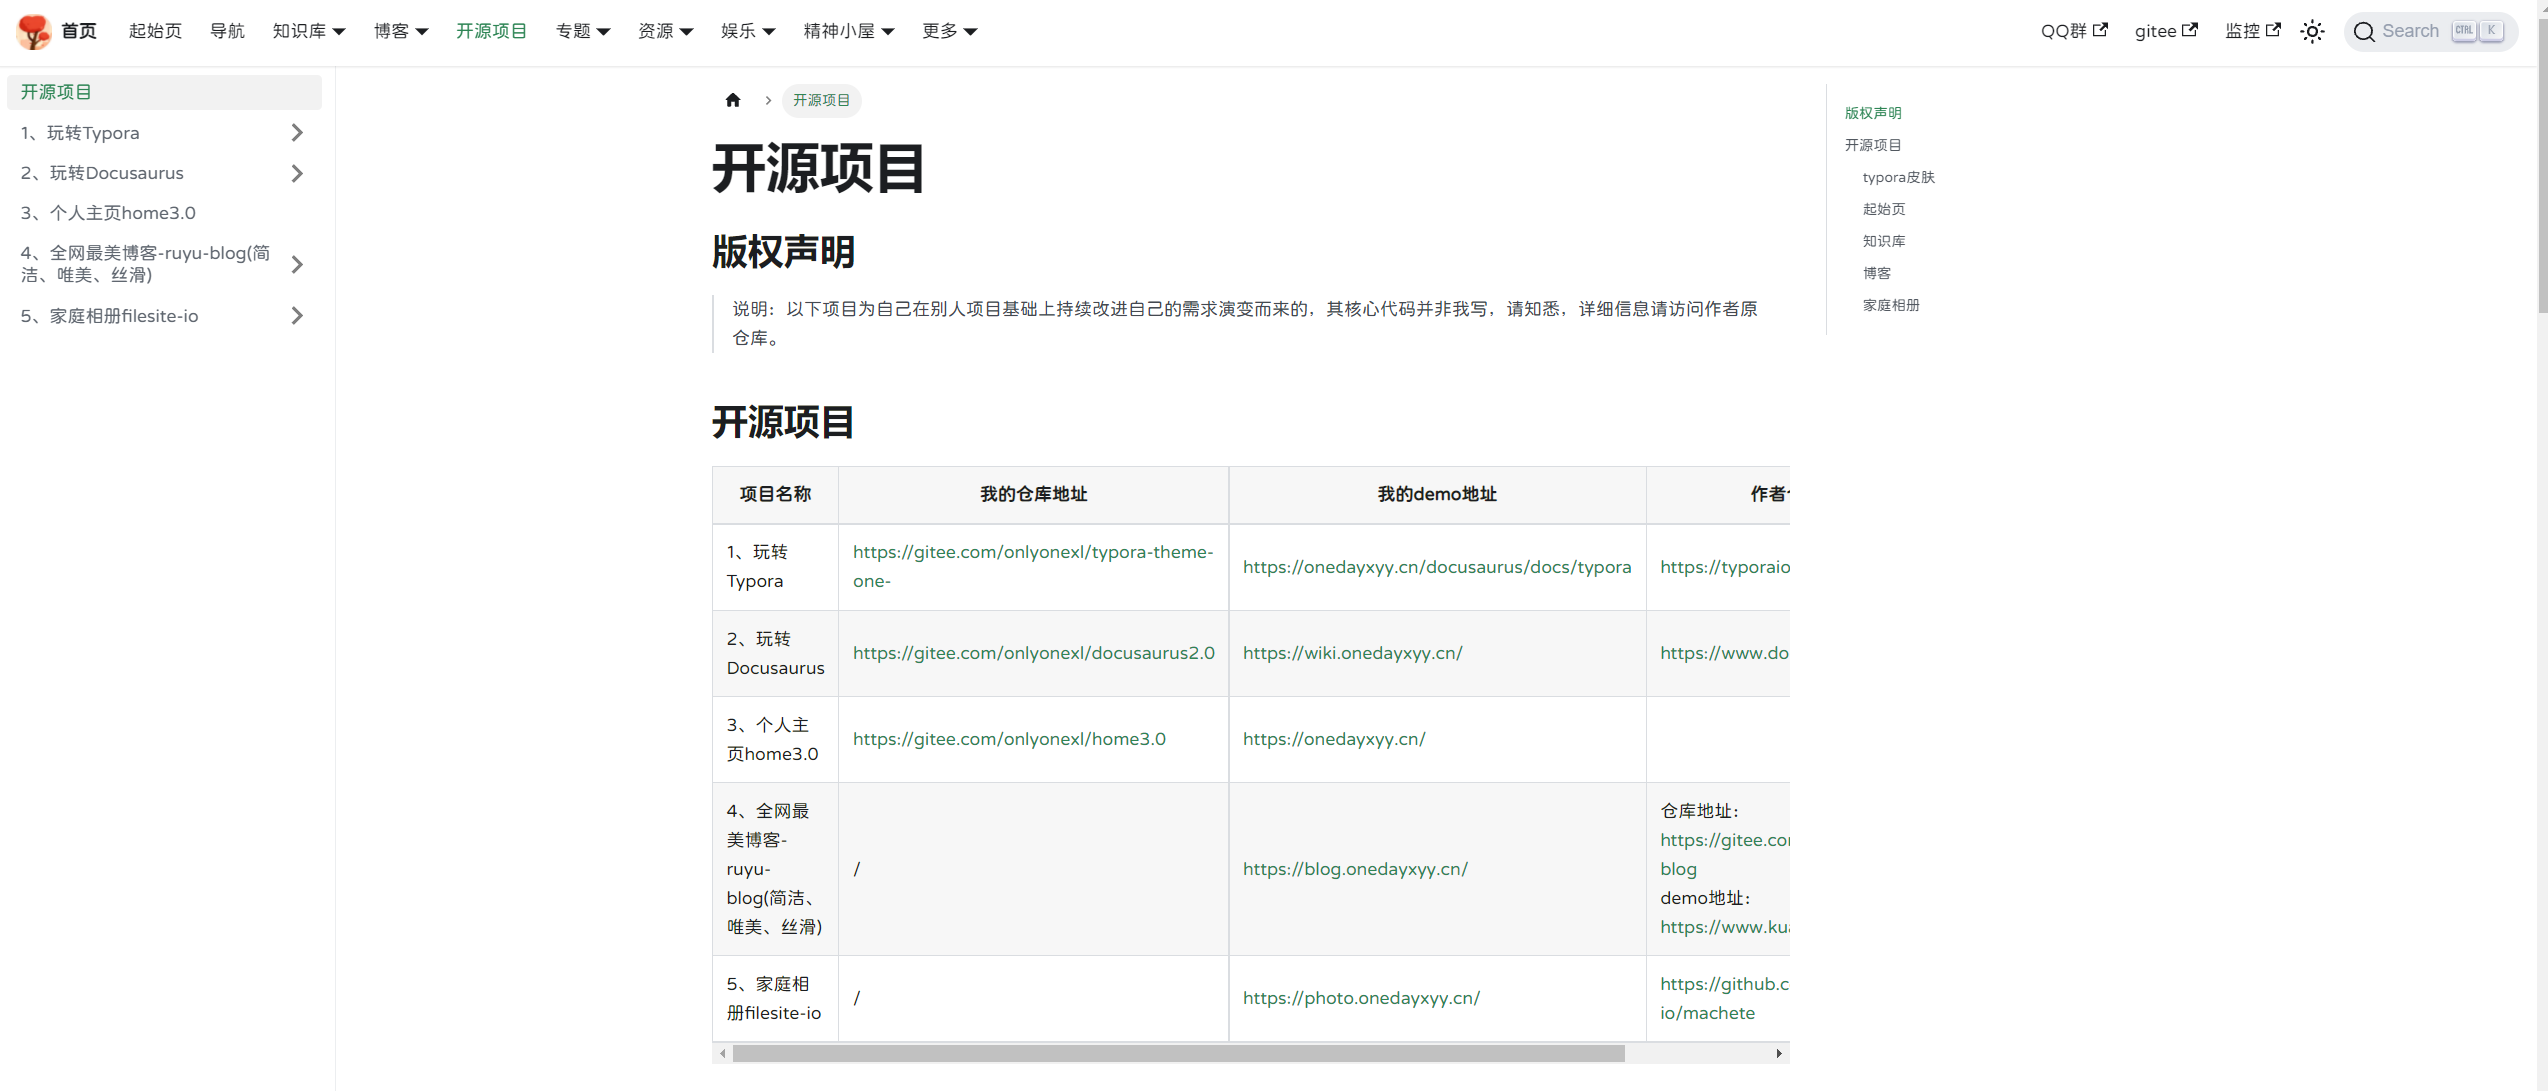The height and width of the screenshot is (1091, 2548).
Task: Open 3、个人主页home3.0 in the sidebar
Action: tap(108, 213)
